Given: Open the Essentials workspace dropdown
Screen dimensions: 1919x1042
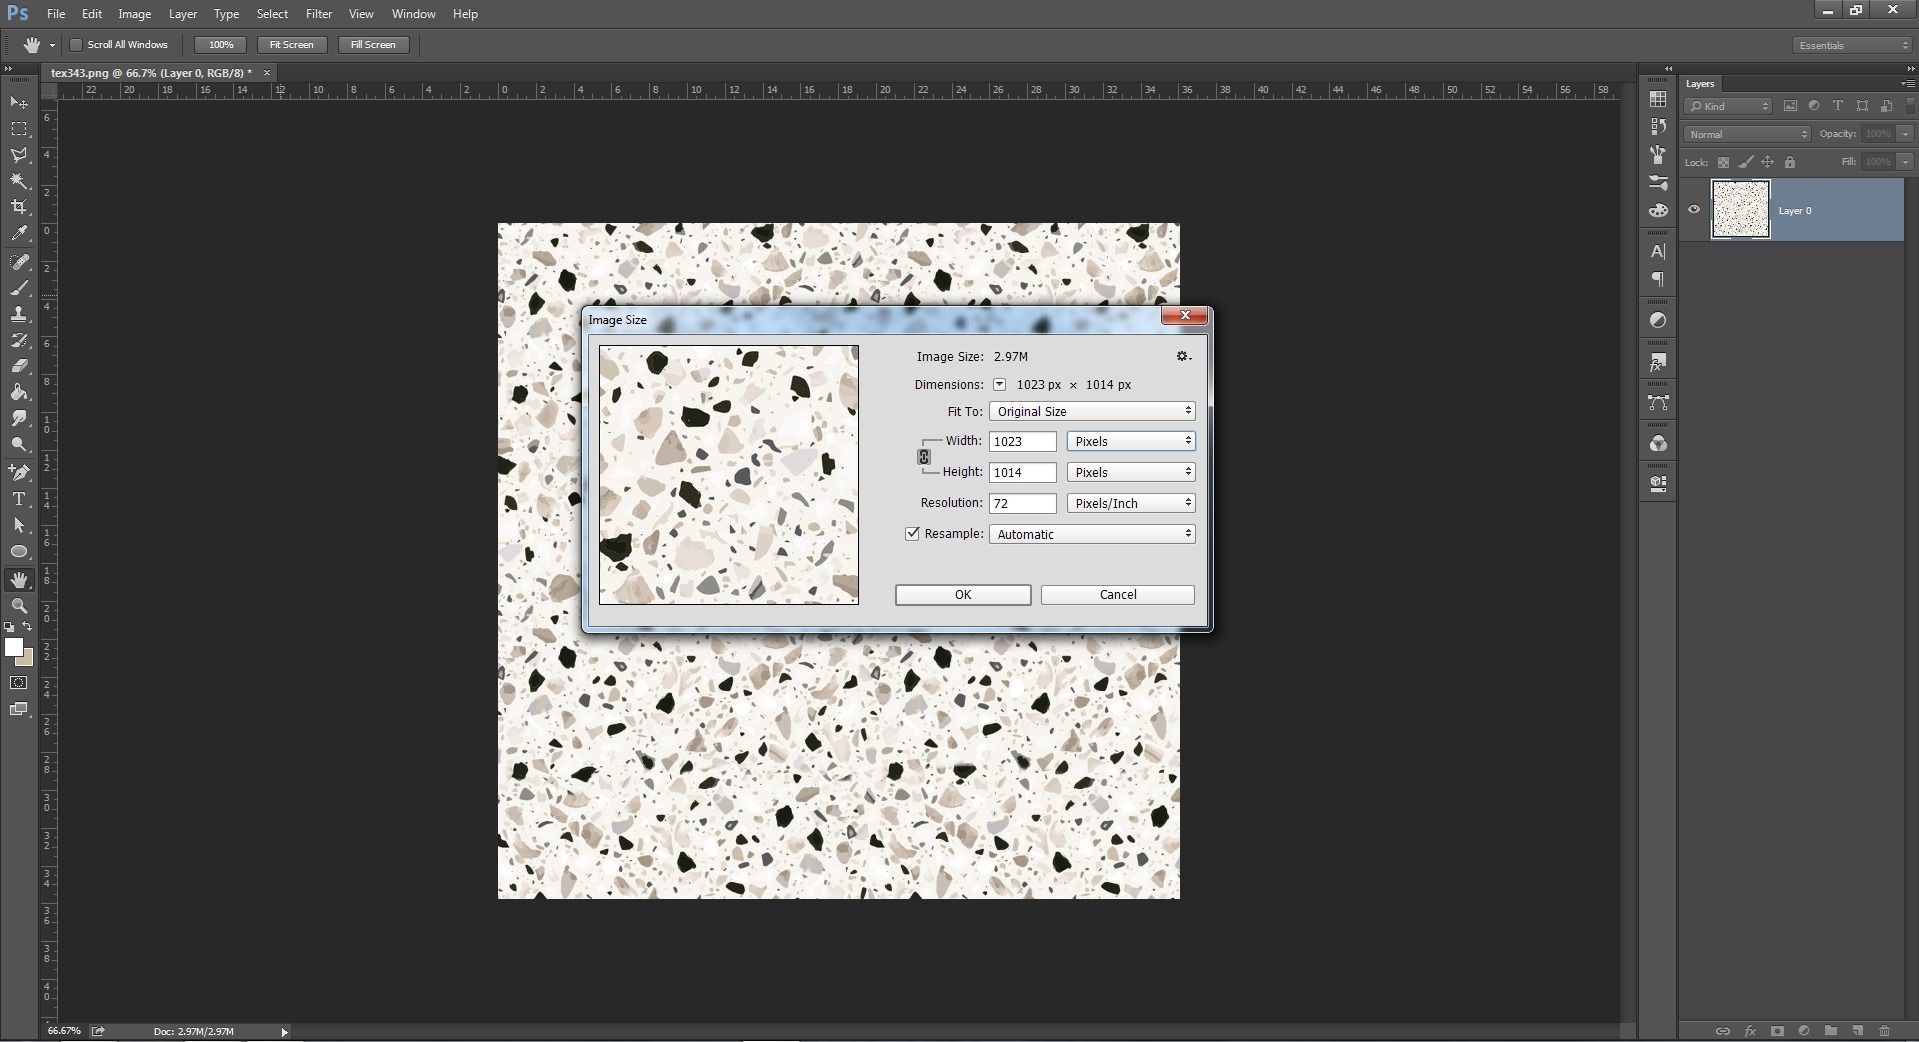Looking at the screenshot, I should point(1851,45).
